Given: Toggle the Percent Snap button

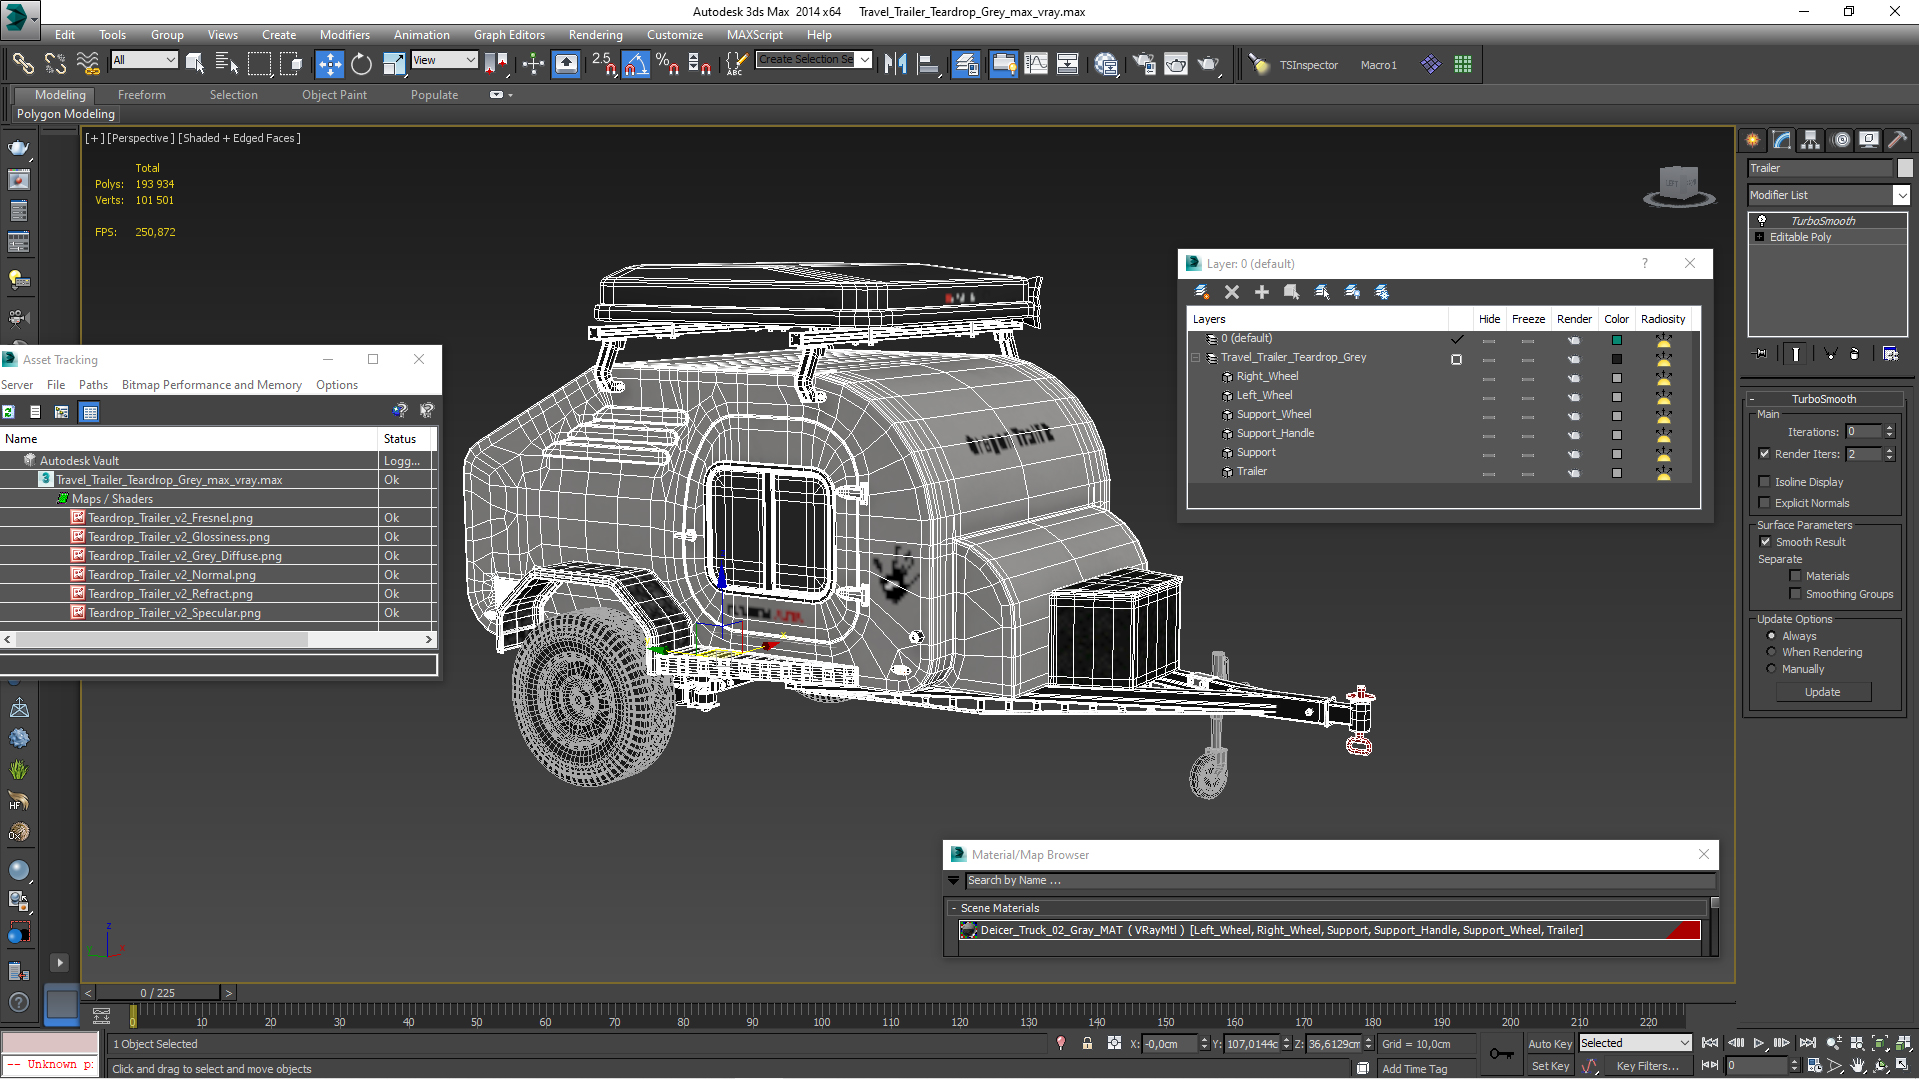Looking at the screenshot, I should pos(668,64).
